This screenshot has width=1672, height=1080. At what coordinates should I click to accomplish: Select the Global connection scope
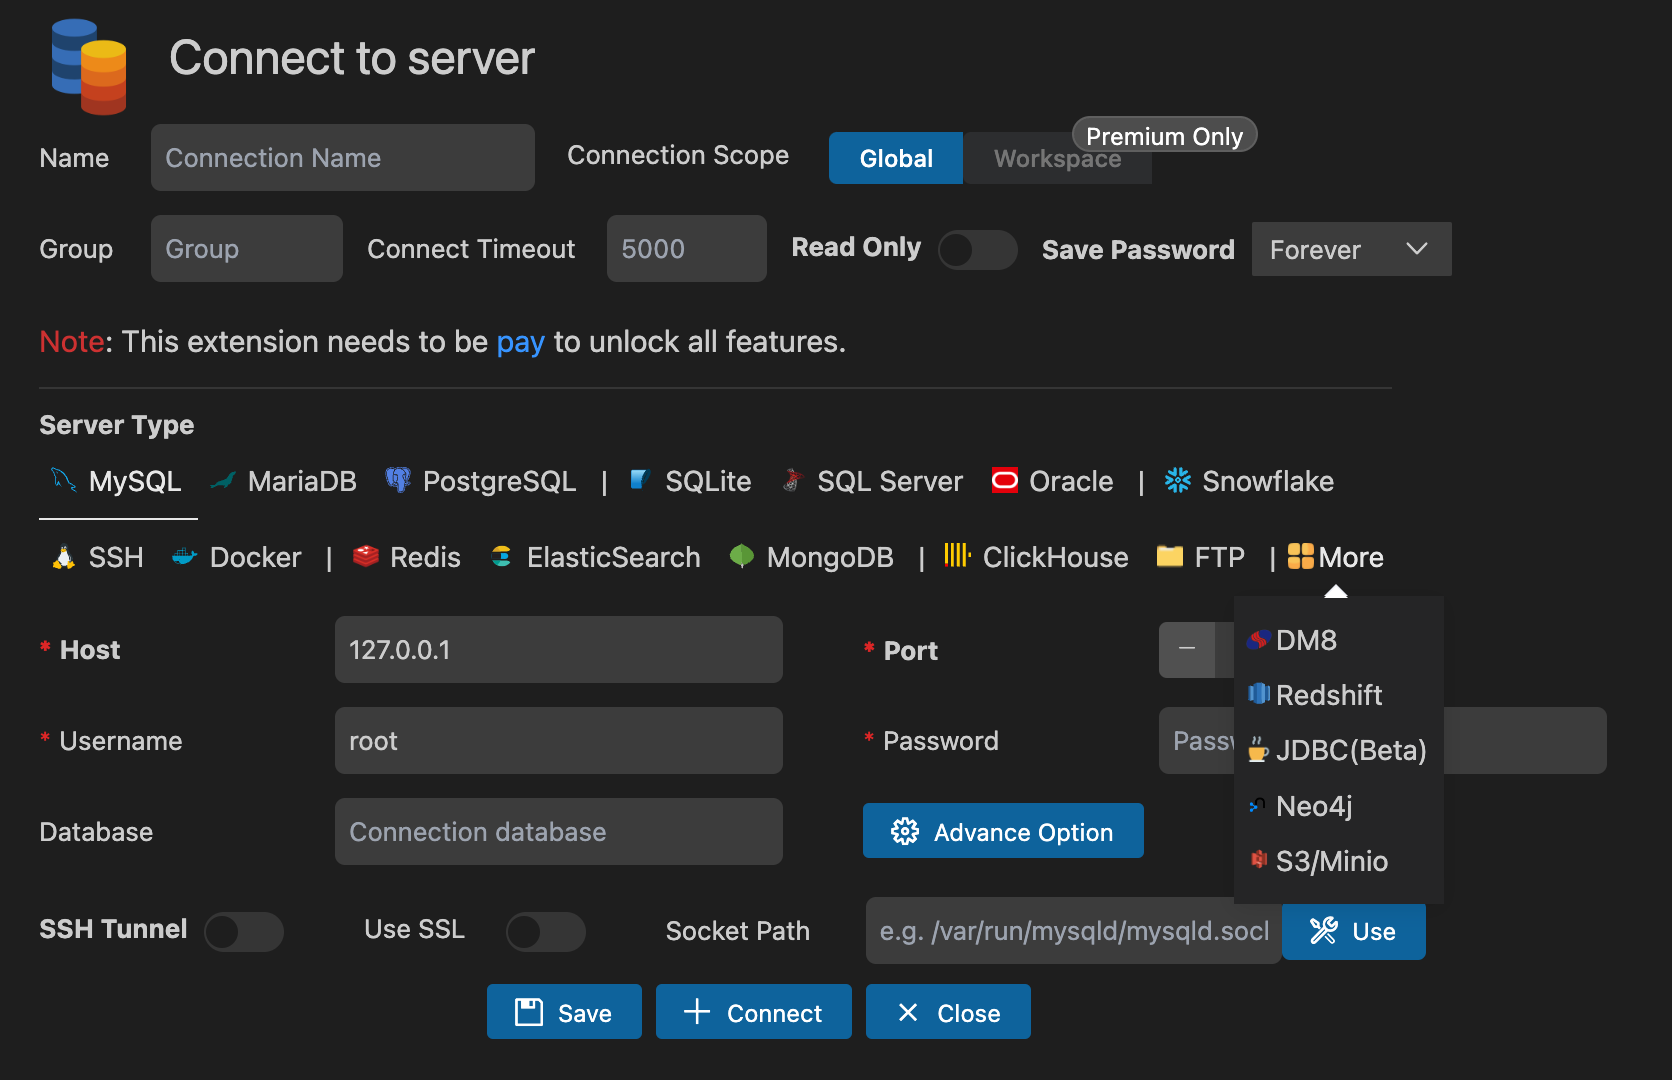tap(896, 158)
